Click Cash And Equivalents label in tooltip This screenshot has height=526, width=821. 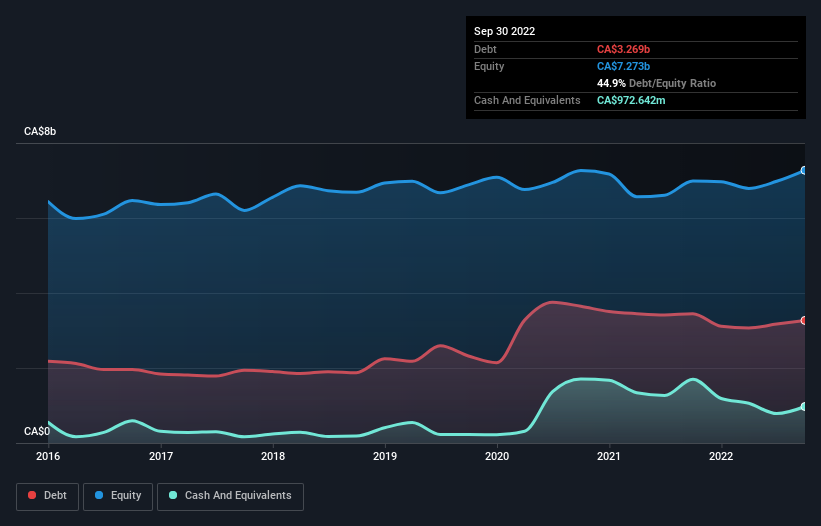tap(527, 100)
